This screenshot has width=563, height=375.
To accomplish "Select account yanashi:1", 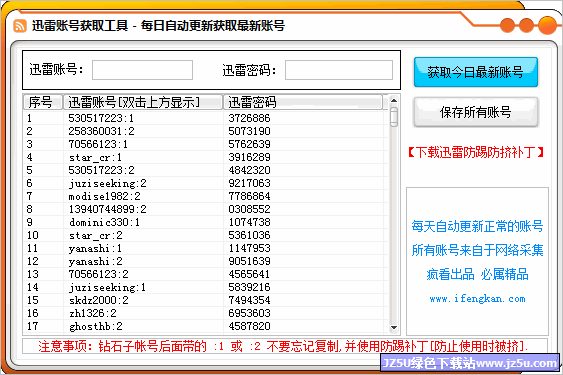I will click(95, 248).
